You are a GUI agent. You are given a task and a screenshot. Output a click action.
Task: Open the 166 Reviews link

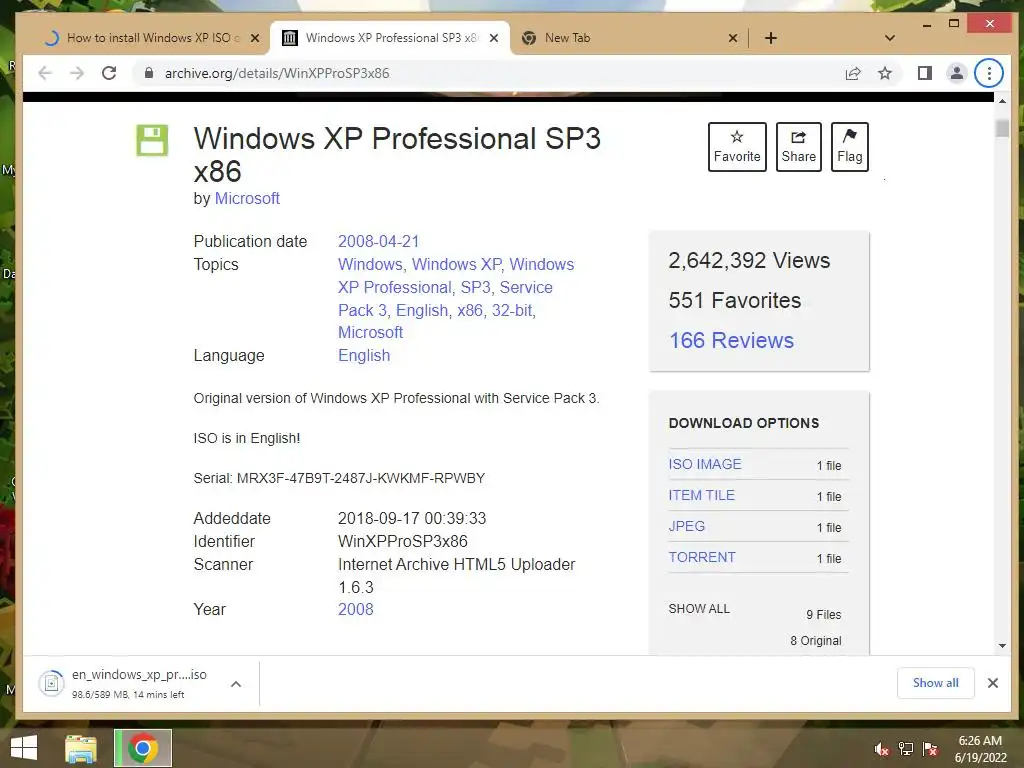(x=731, y=340)
